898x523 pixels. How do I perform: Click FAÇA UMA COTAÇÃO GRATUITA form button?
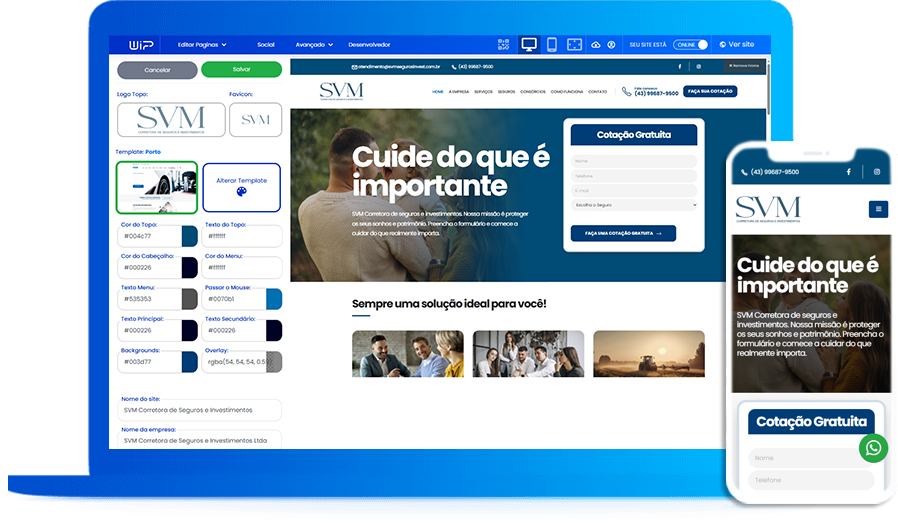623,233
